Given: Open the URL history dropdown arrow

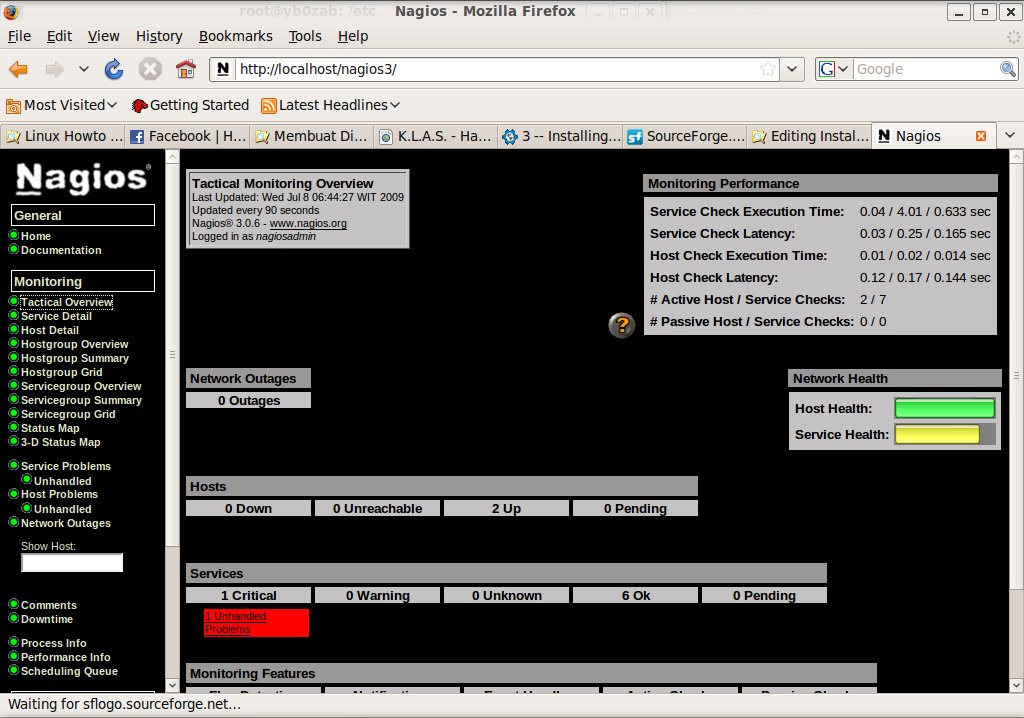Looking at the screenshot, I should coord(792,69).
